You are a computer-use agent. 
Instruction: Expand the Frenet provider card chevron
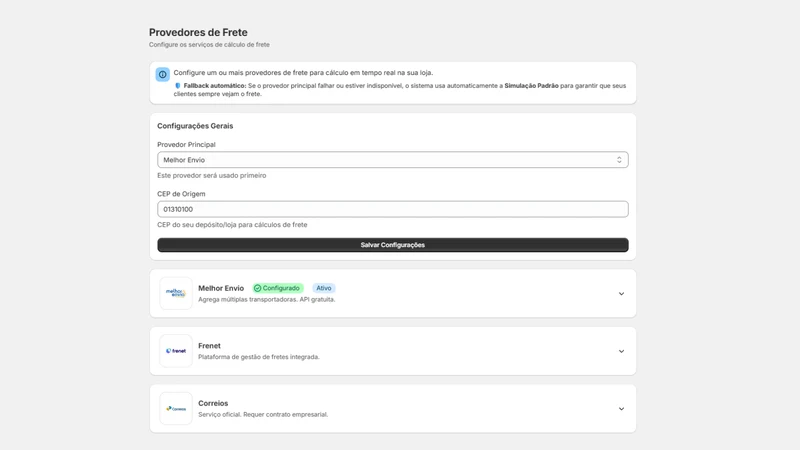(x=621, y=352)
